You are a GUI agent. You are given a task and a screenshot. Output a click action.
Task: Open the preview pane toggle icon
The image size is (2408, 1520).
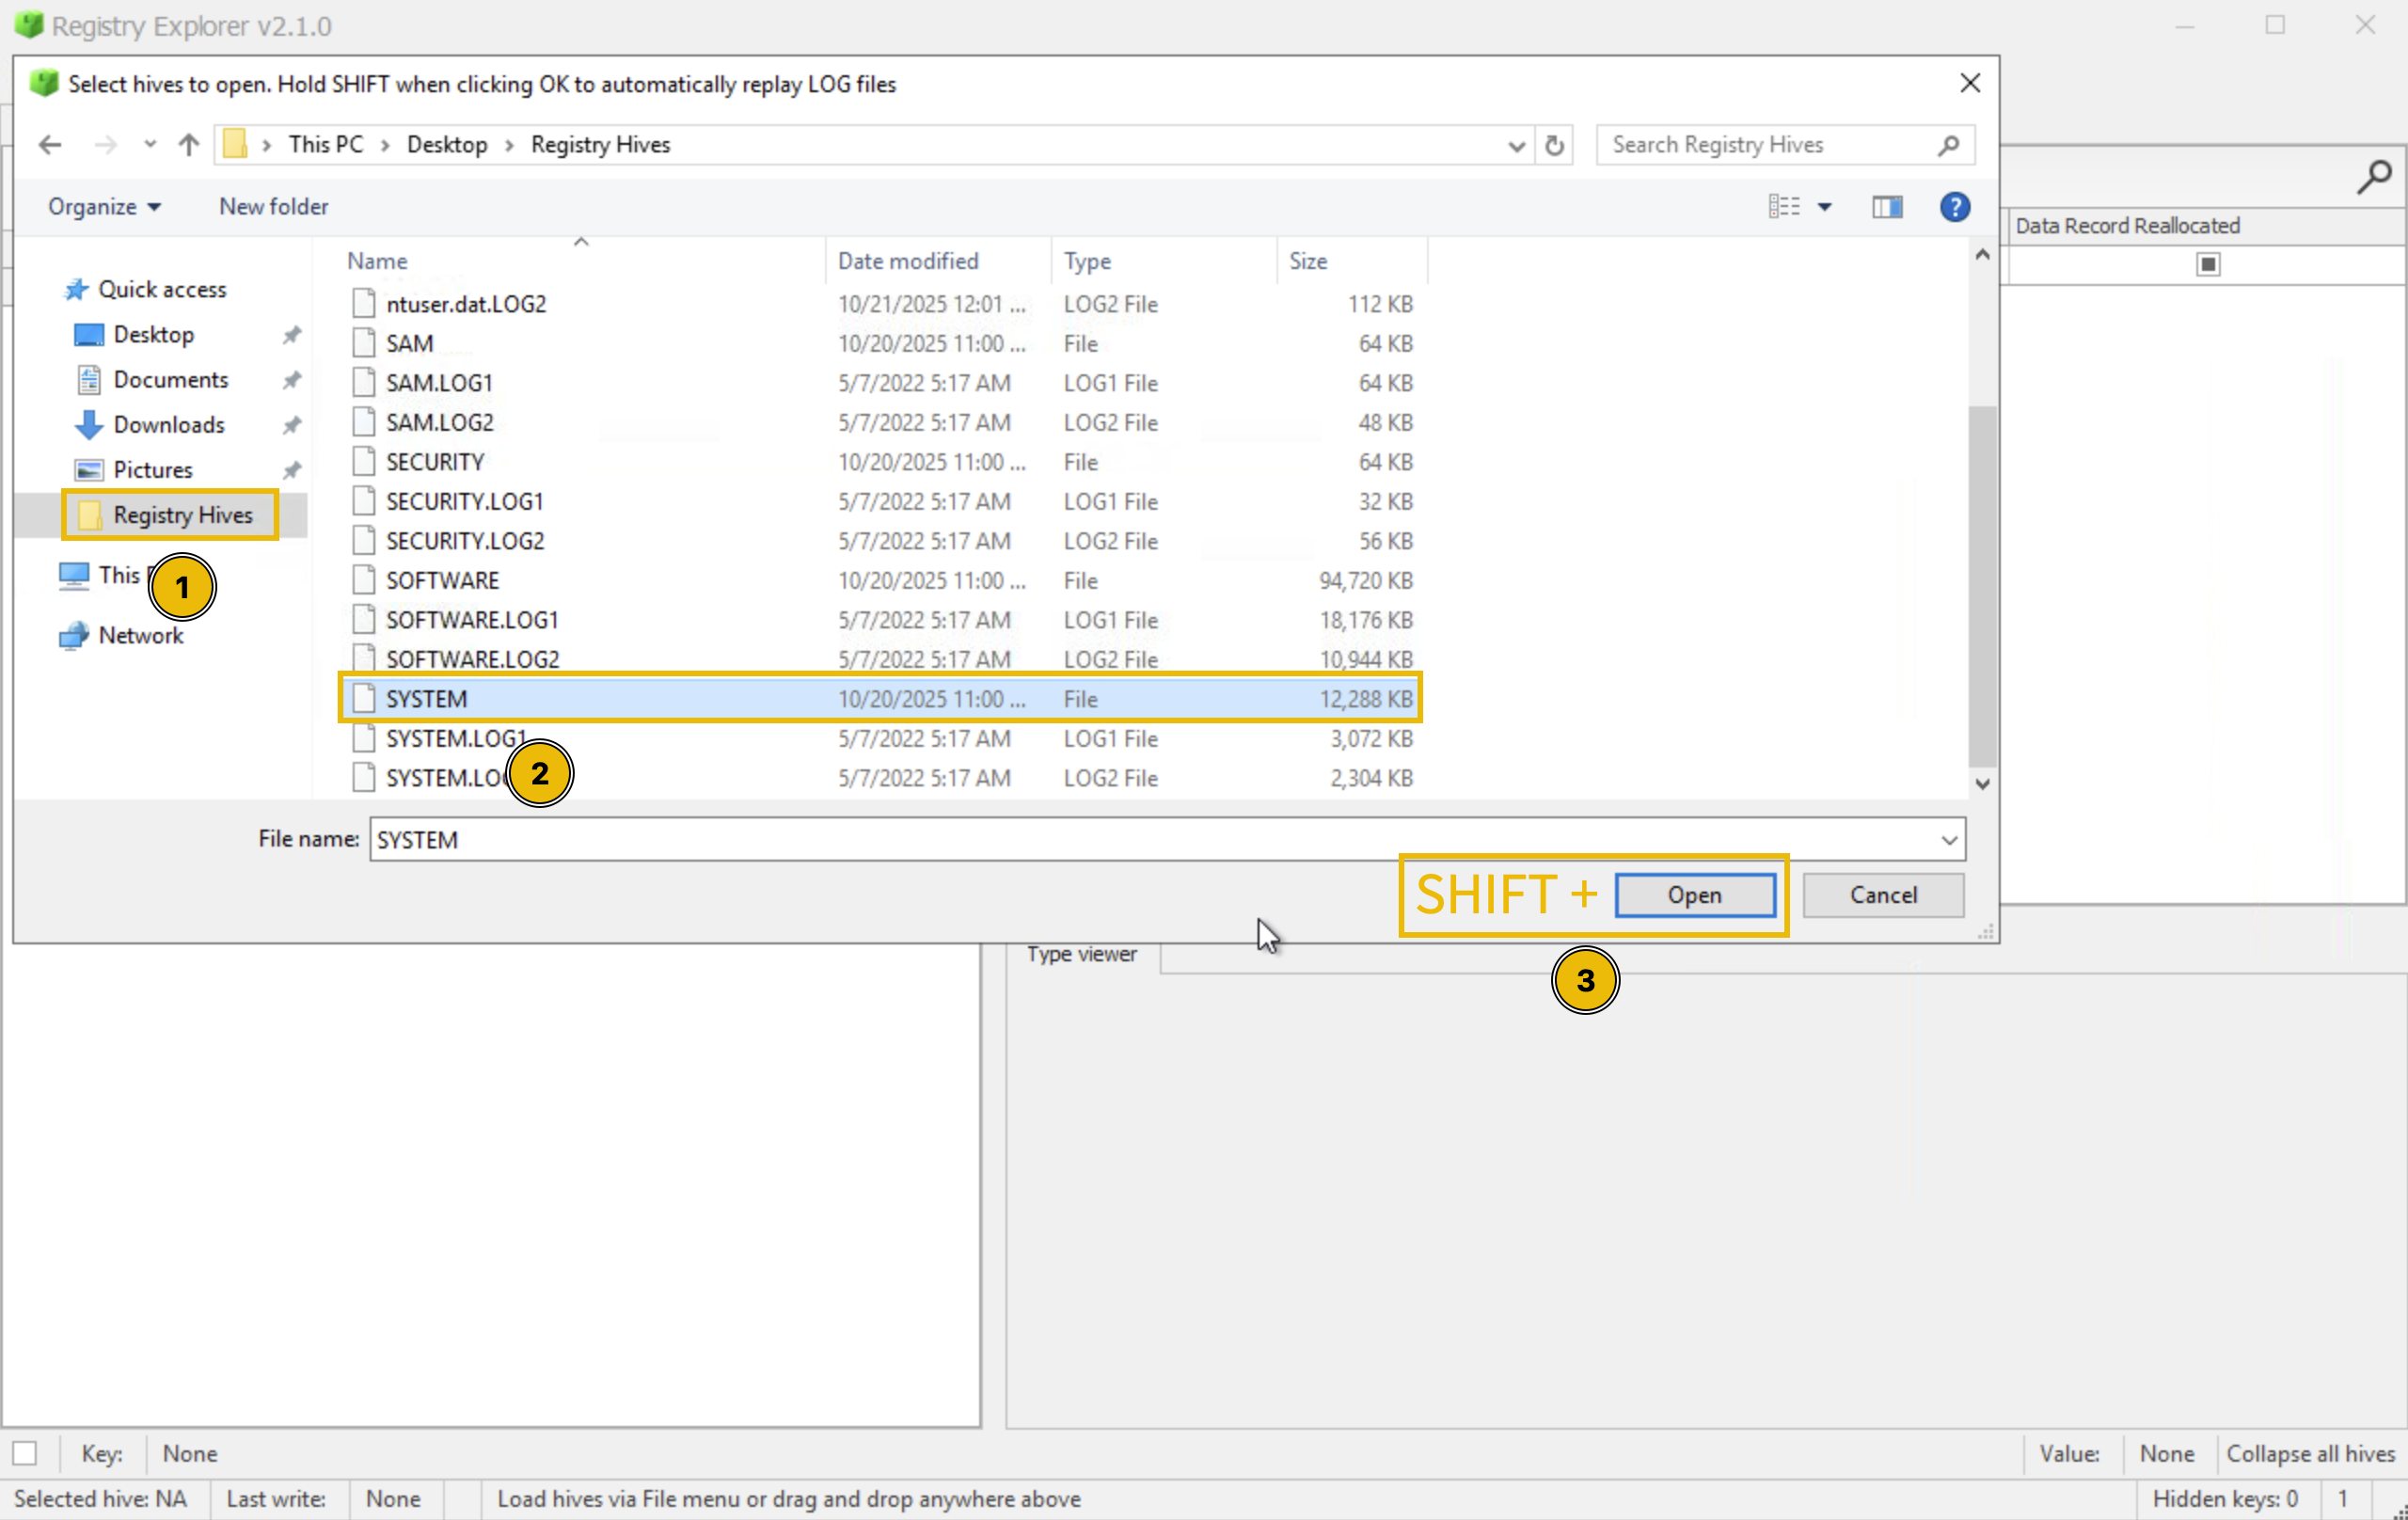pos(1888,207)
